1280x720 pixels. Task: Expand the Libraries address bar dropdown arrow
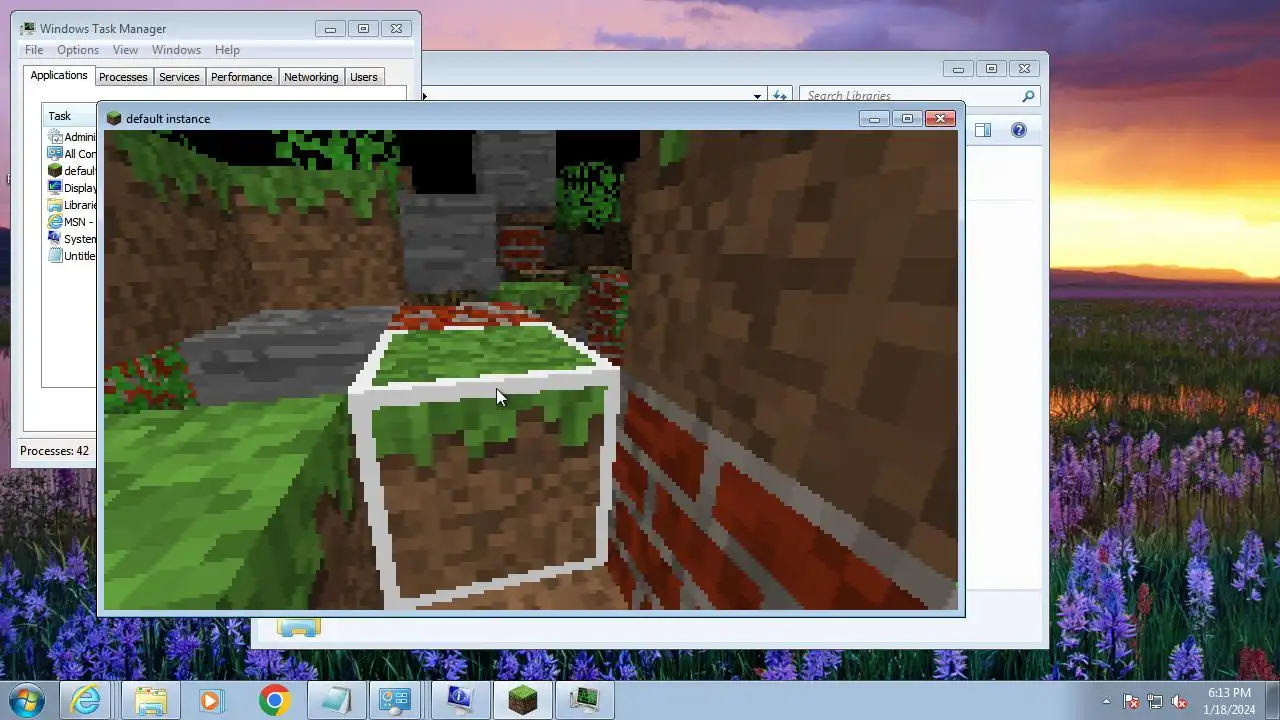click(x=757, y=96)
